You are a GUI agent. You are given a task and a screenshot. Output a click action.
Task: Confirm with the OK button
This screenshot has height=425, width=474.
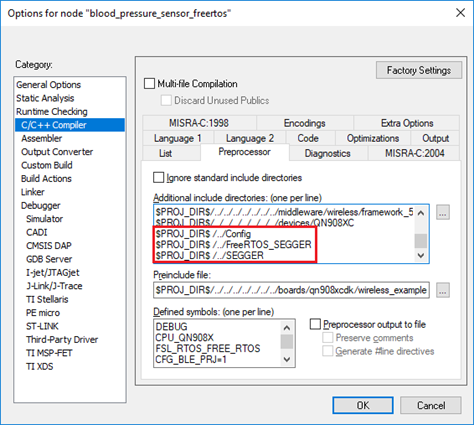coord(363,405)
